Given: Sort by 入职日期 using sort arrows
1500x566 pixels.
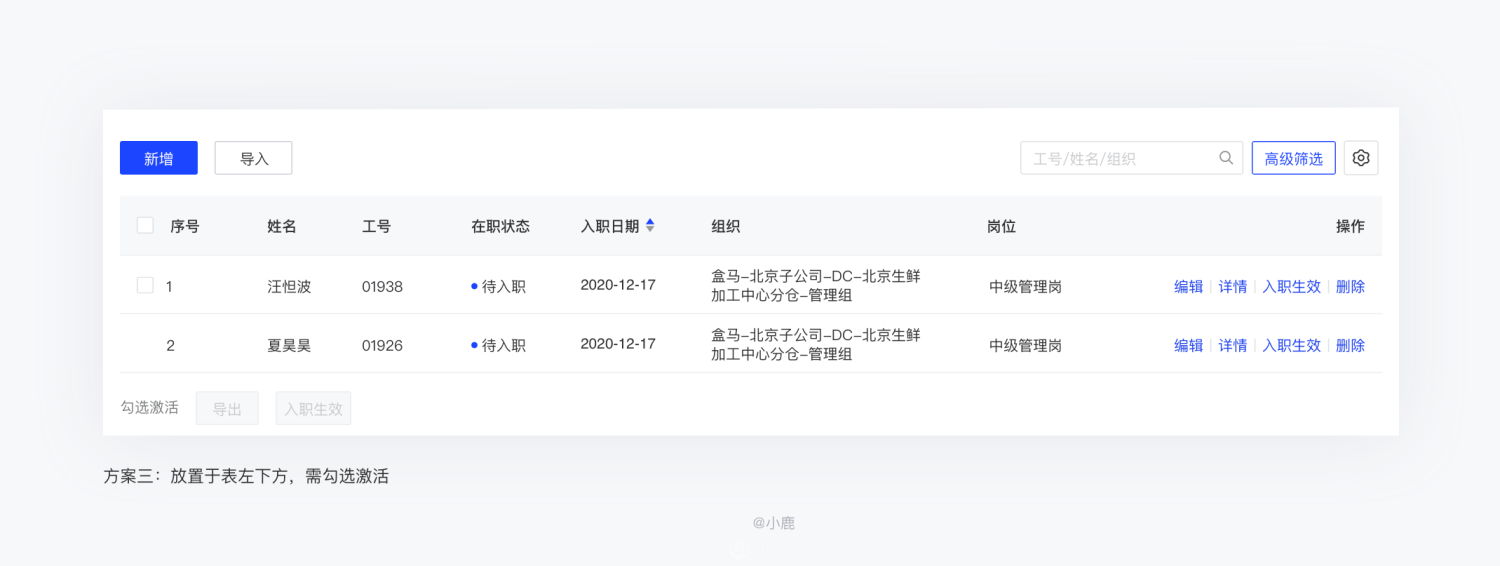Looking at the screenshot, I should pos(650,226).
